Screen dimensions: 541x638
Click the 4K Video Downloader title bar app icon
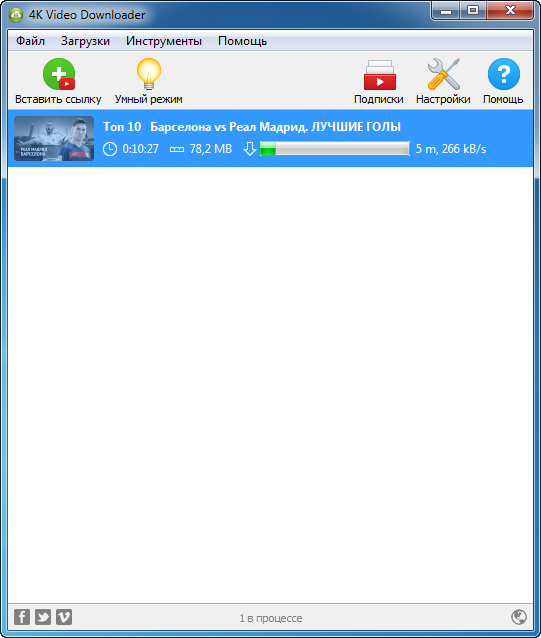point(16,15)
